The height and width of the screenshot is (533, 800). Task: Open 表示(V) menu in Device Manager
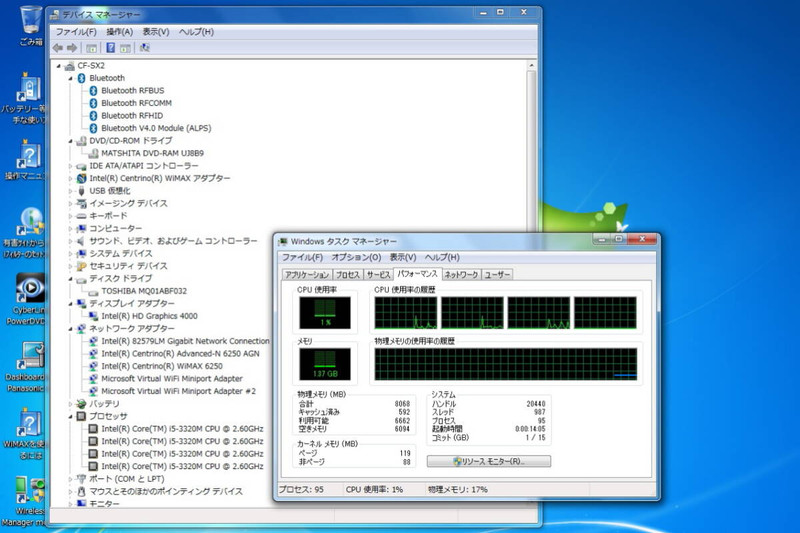[x=156, y=32]
